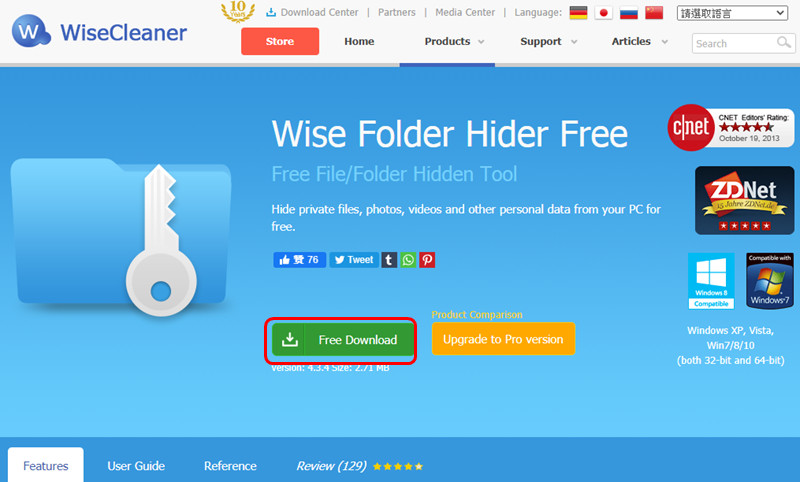Click the WiseCleaner logo
The image size is (800, 482).
[x=99, y=32]
